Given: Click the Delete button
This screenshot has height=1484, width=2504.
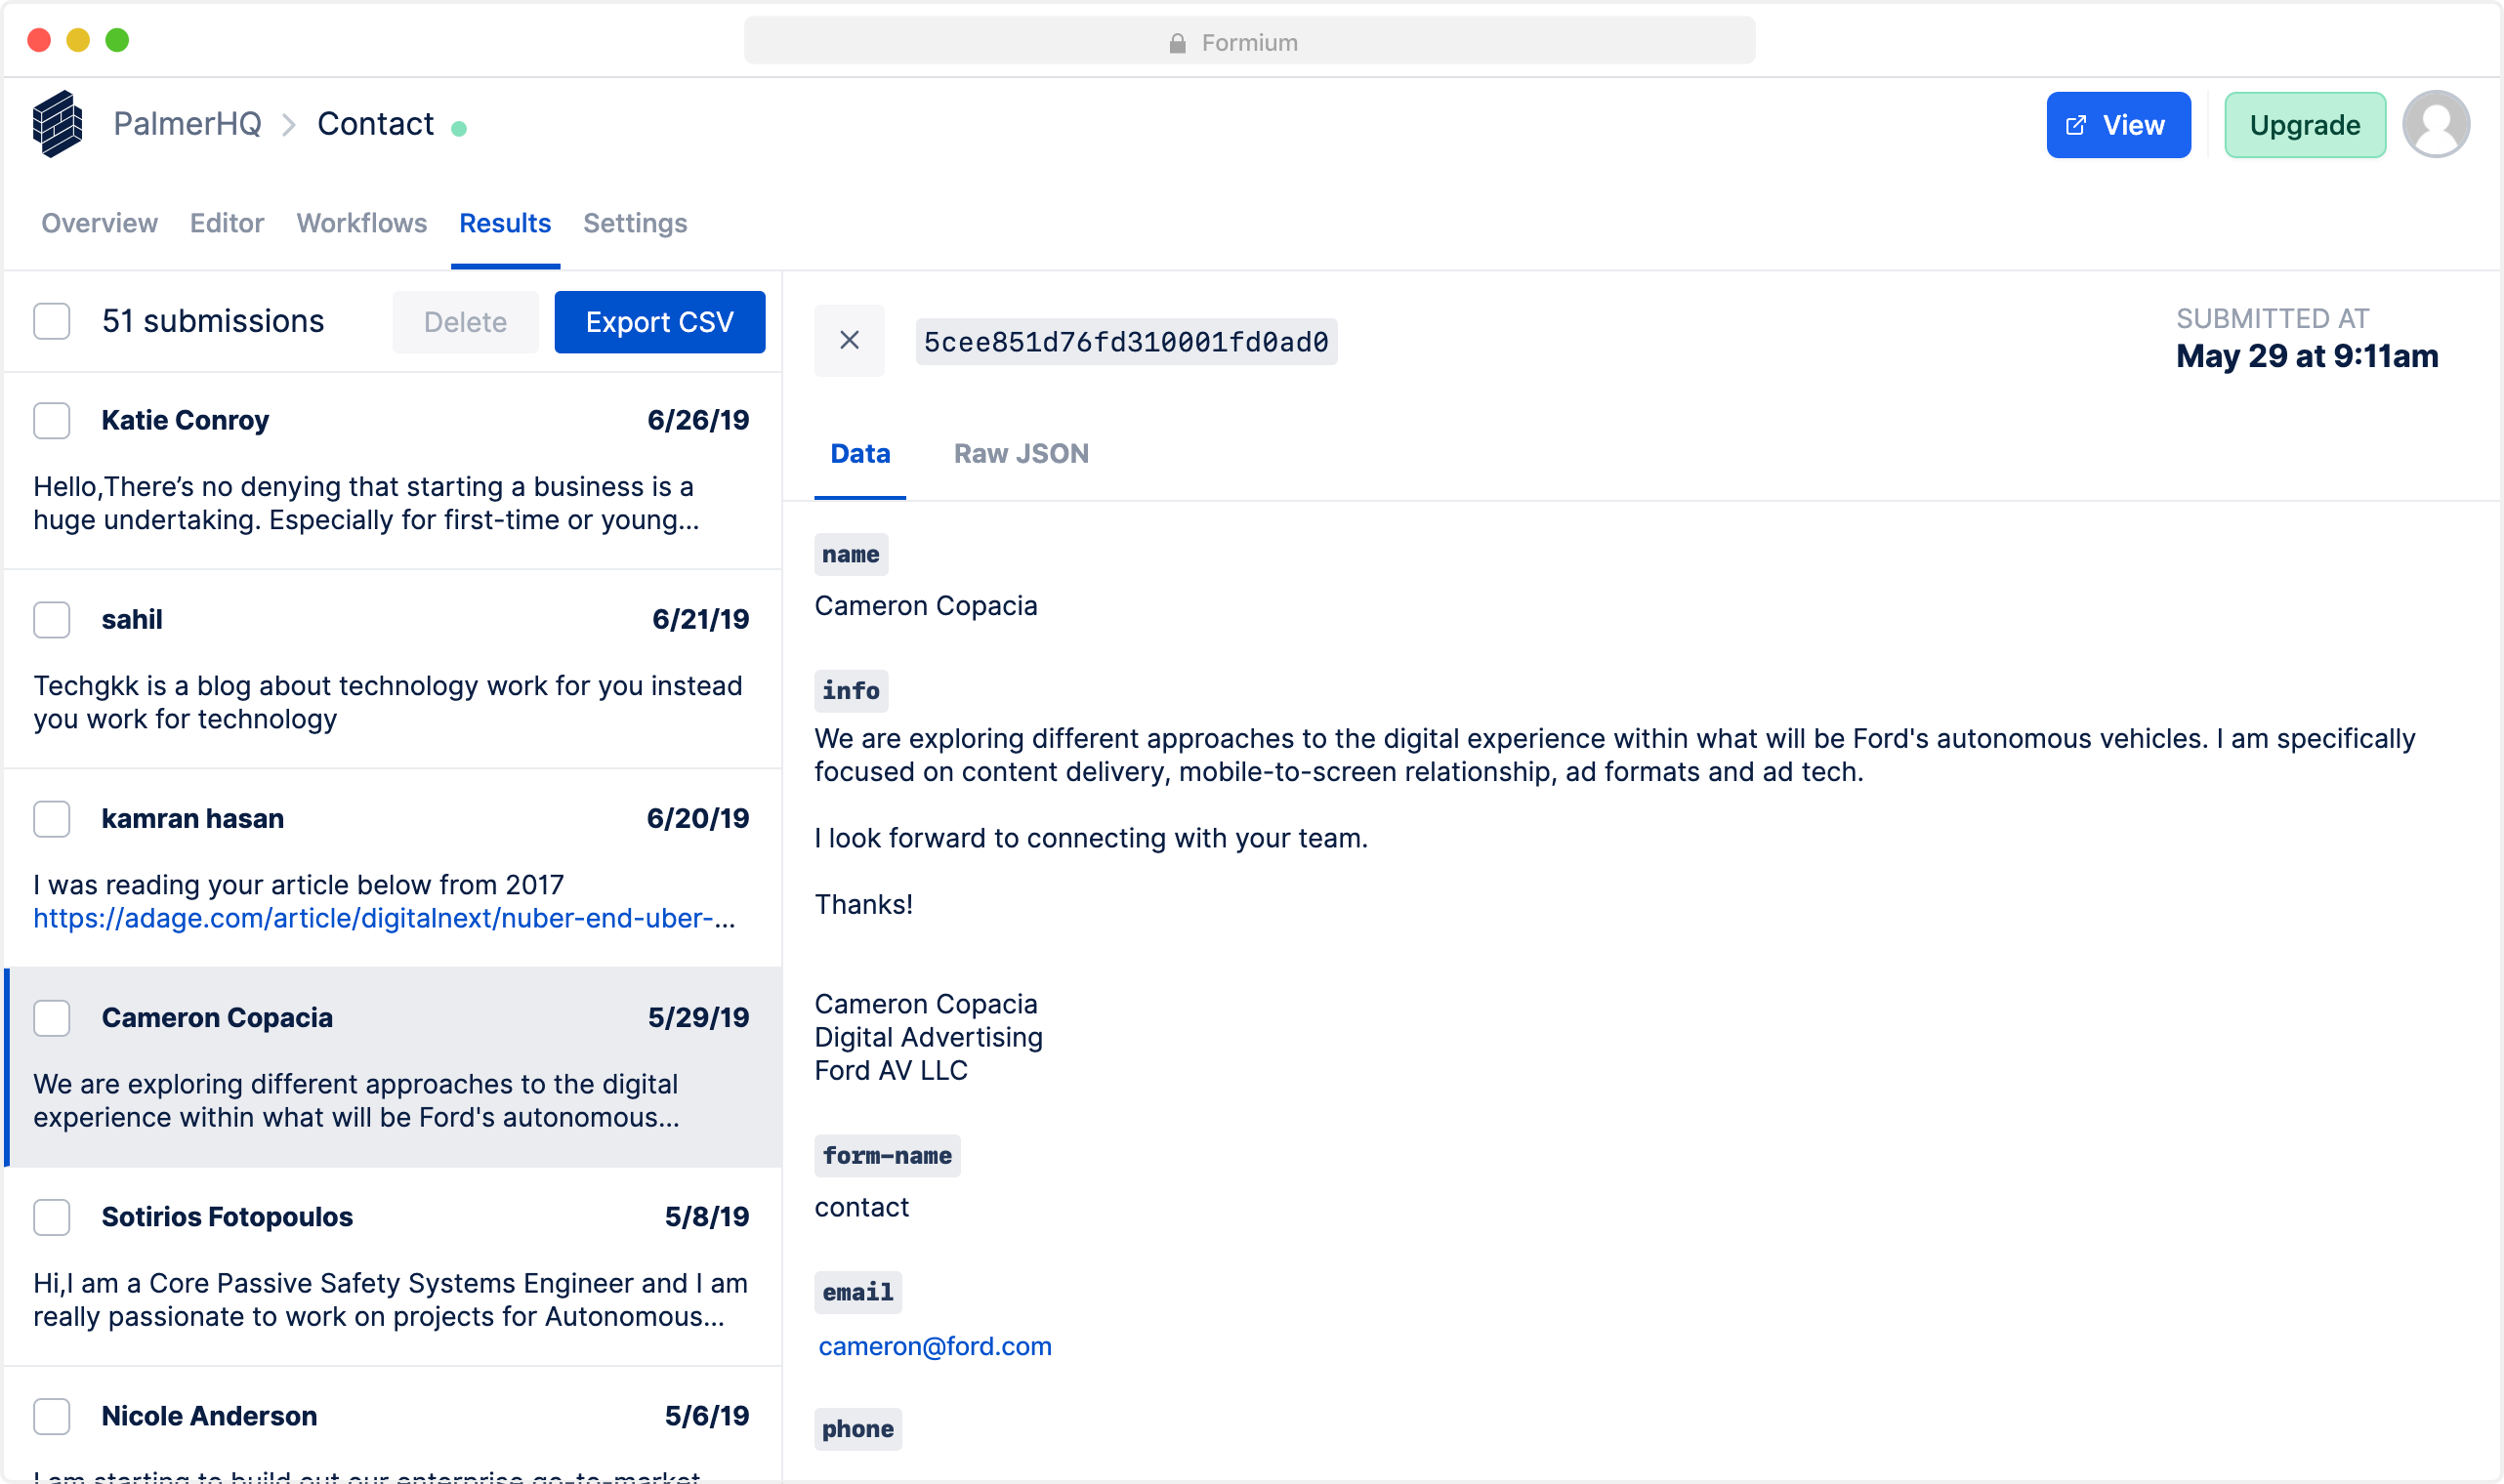Looking at the screenshot, I should coord(465,322).
